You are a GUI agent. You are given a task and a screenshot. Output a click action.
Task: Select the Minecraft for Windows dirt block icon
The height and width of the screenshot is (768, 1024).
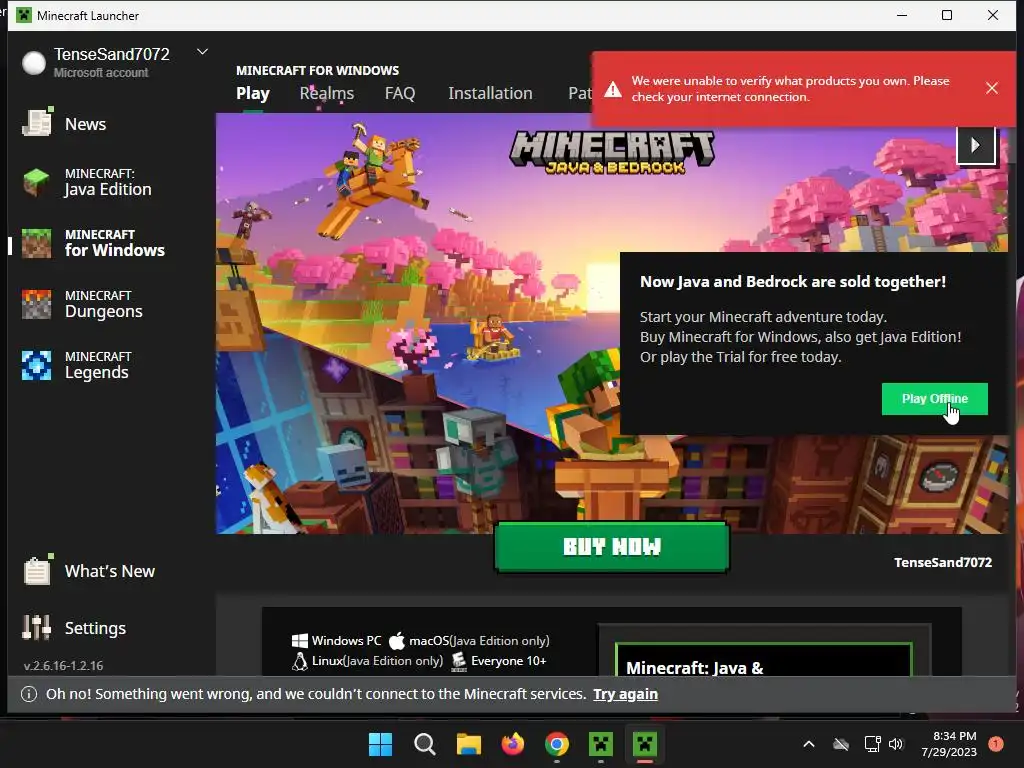click(37, 243)
